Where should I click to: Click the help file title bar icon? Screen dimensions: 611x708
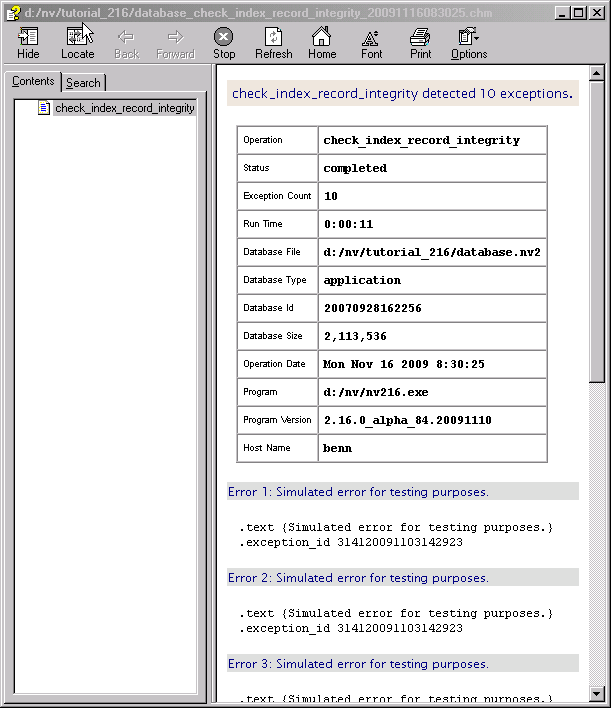(13, 13)
